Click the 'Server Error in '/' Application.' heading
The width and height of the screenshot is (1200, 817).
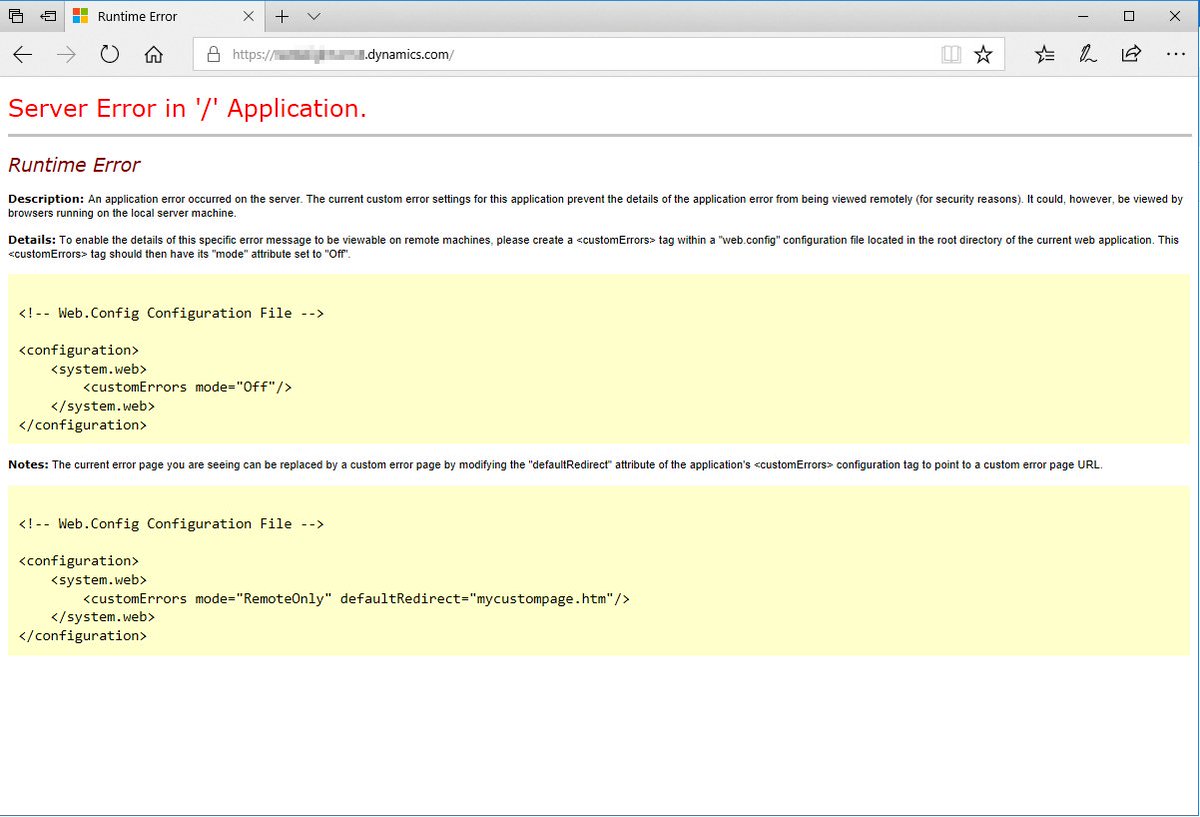[x=188, y=108]
